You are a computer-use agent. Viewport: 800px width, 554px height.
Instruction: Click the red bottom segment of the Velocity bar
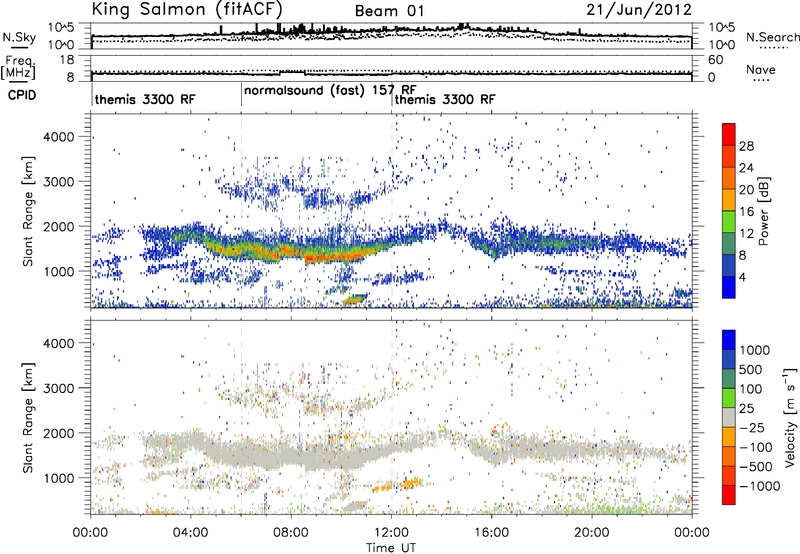[729, 495]
